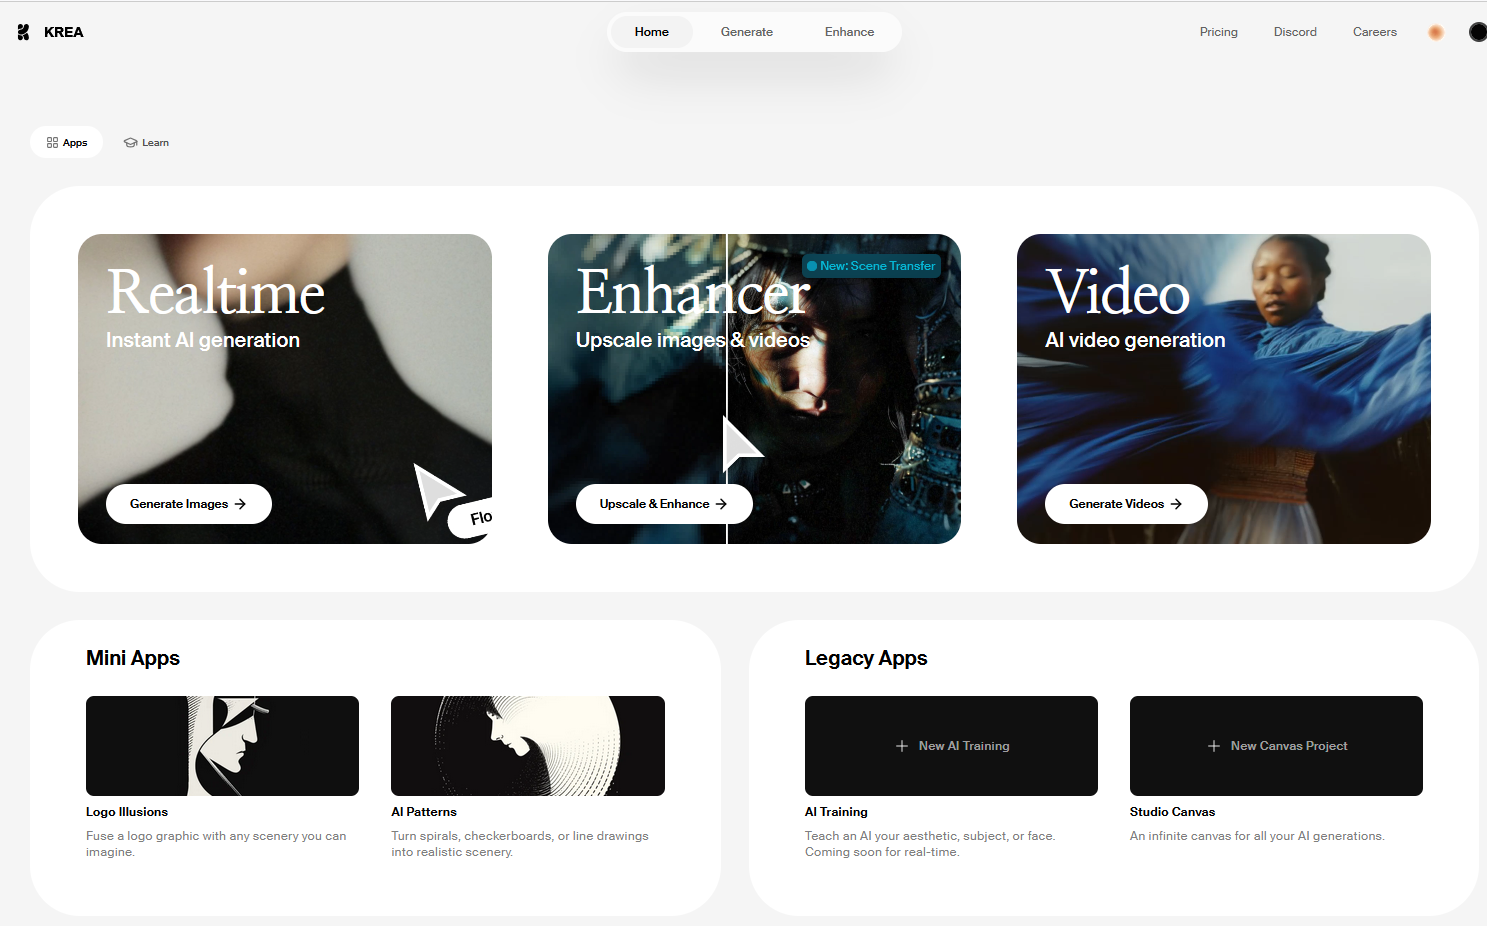This screenshot has height=926, width=1487.
Task: Click the Enhancer before/after divider line
Action: tap(727, 389)
